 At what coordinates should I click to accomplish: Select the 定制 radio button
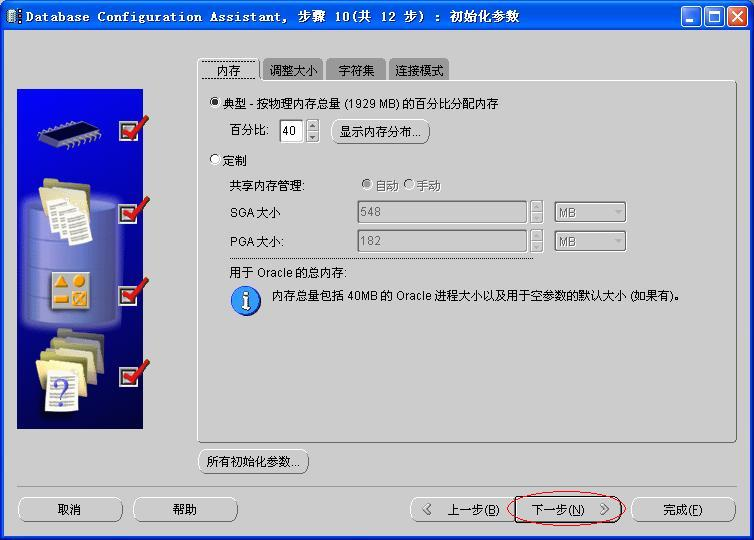coord(214,159)
